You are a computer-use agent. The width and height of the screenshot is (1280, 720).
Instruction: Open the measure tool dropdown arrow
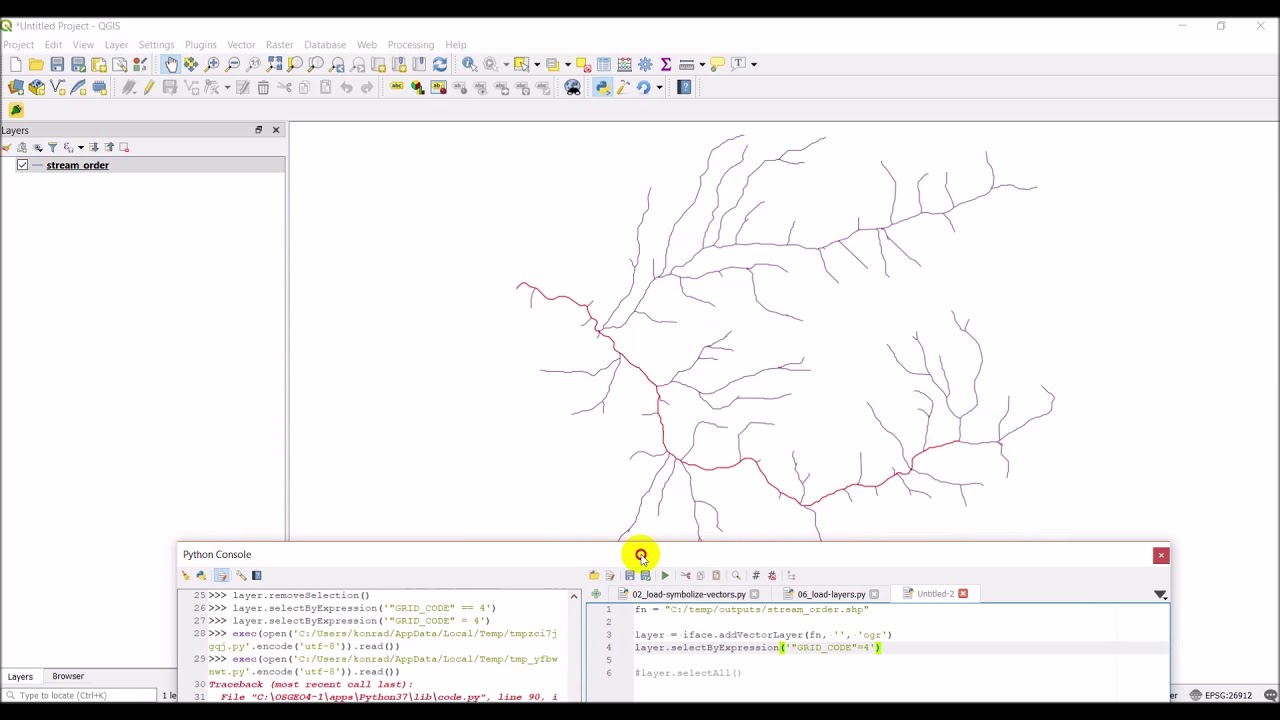(702, 64)
